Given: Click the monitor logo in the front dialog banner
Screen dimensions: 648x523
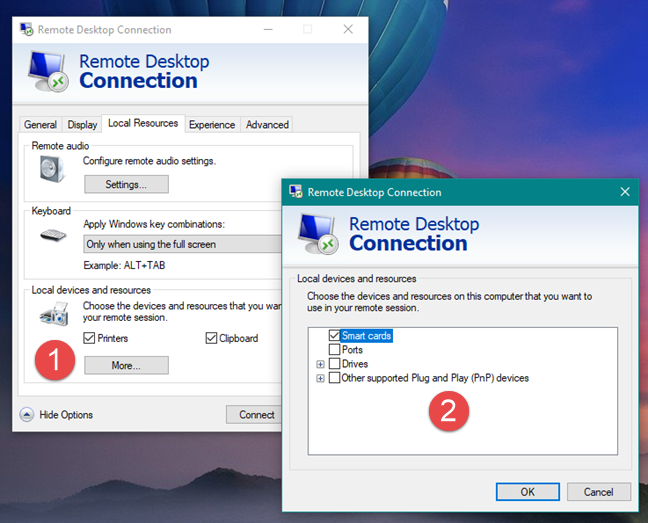Looking at the screenshot, I should (318, 234).
